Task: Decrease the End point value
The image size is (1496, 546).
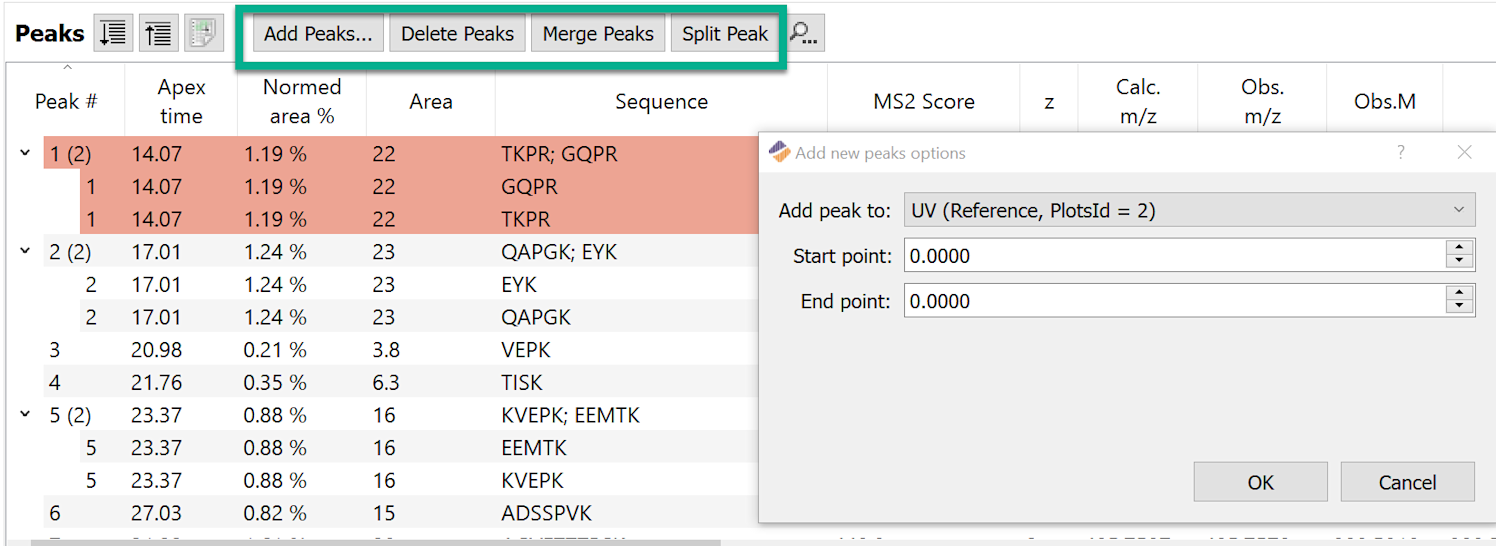Action: [x=1460, y=307]
